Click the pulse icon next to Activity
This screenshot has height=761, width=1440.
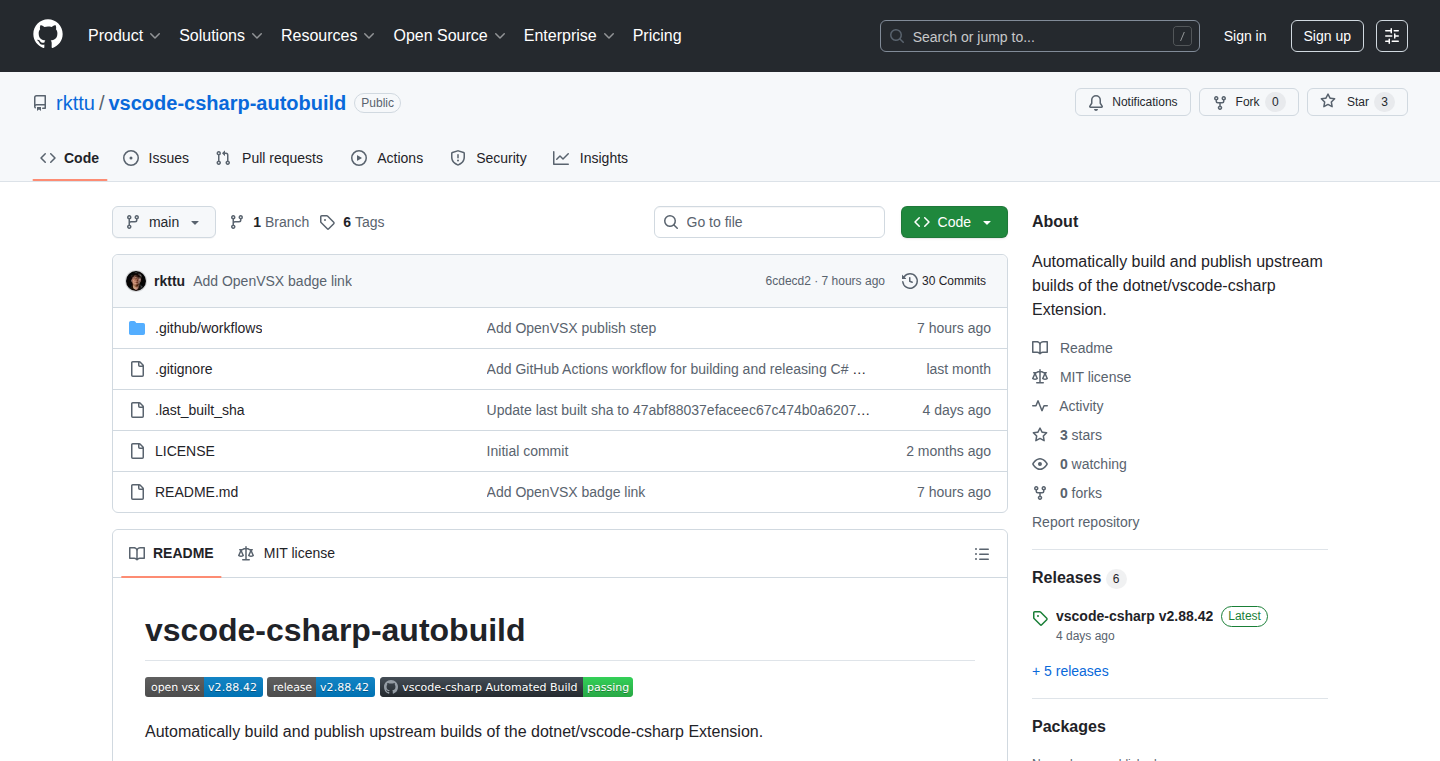pos(1040,406)
